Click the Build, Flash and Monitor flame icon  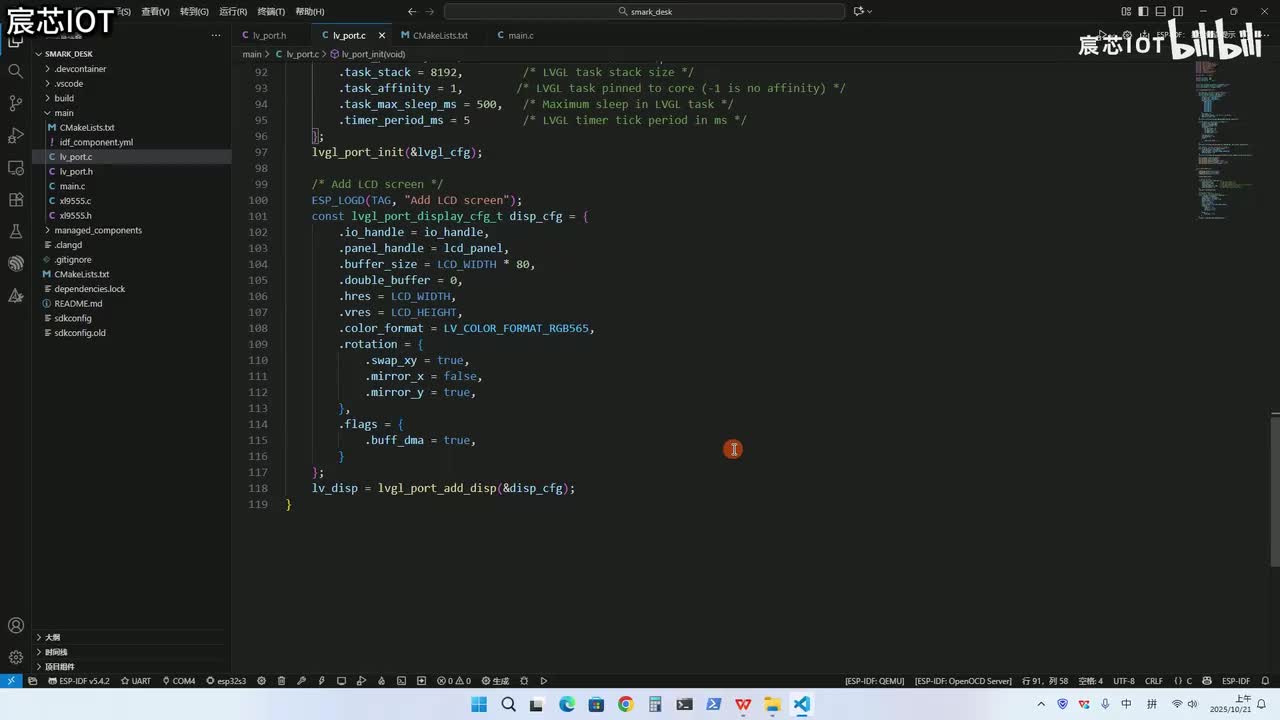pos(381,681)
